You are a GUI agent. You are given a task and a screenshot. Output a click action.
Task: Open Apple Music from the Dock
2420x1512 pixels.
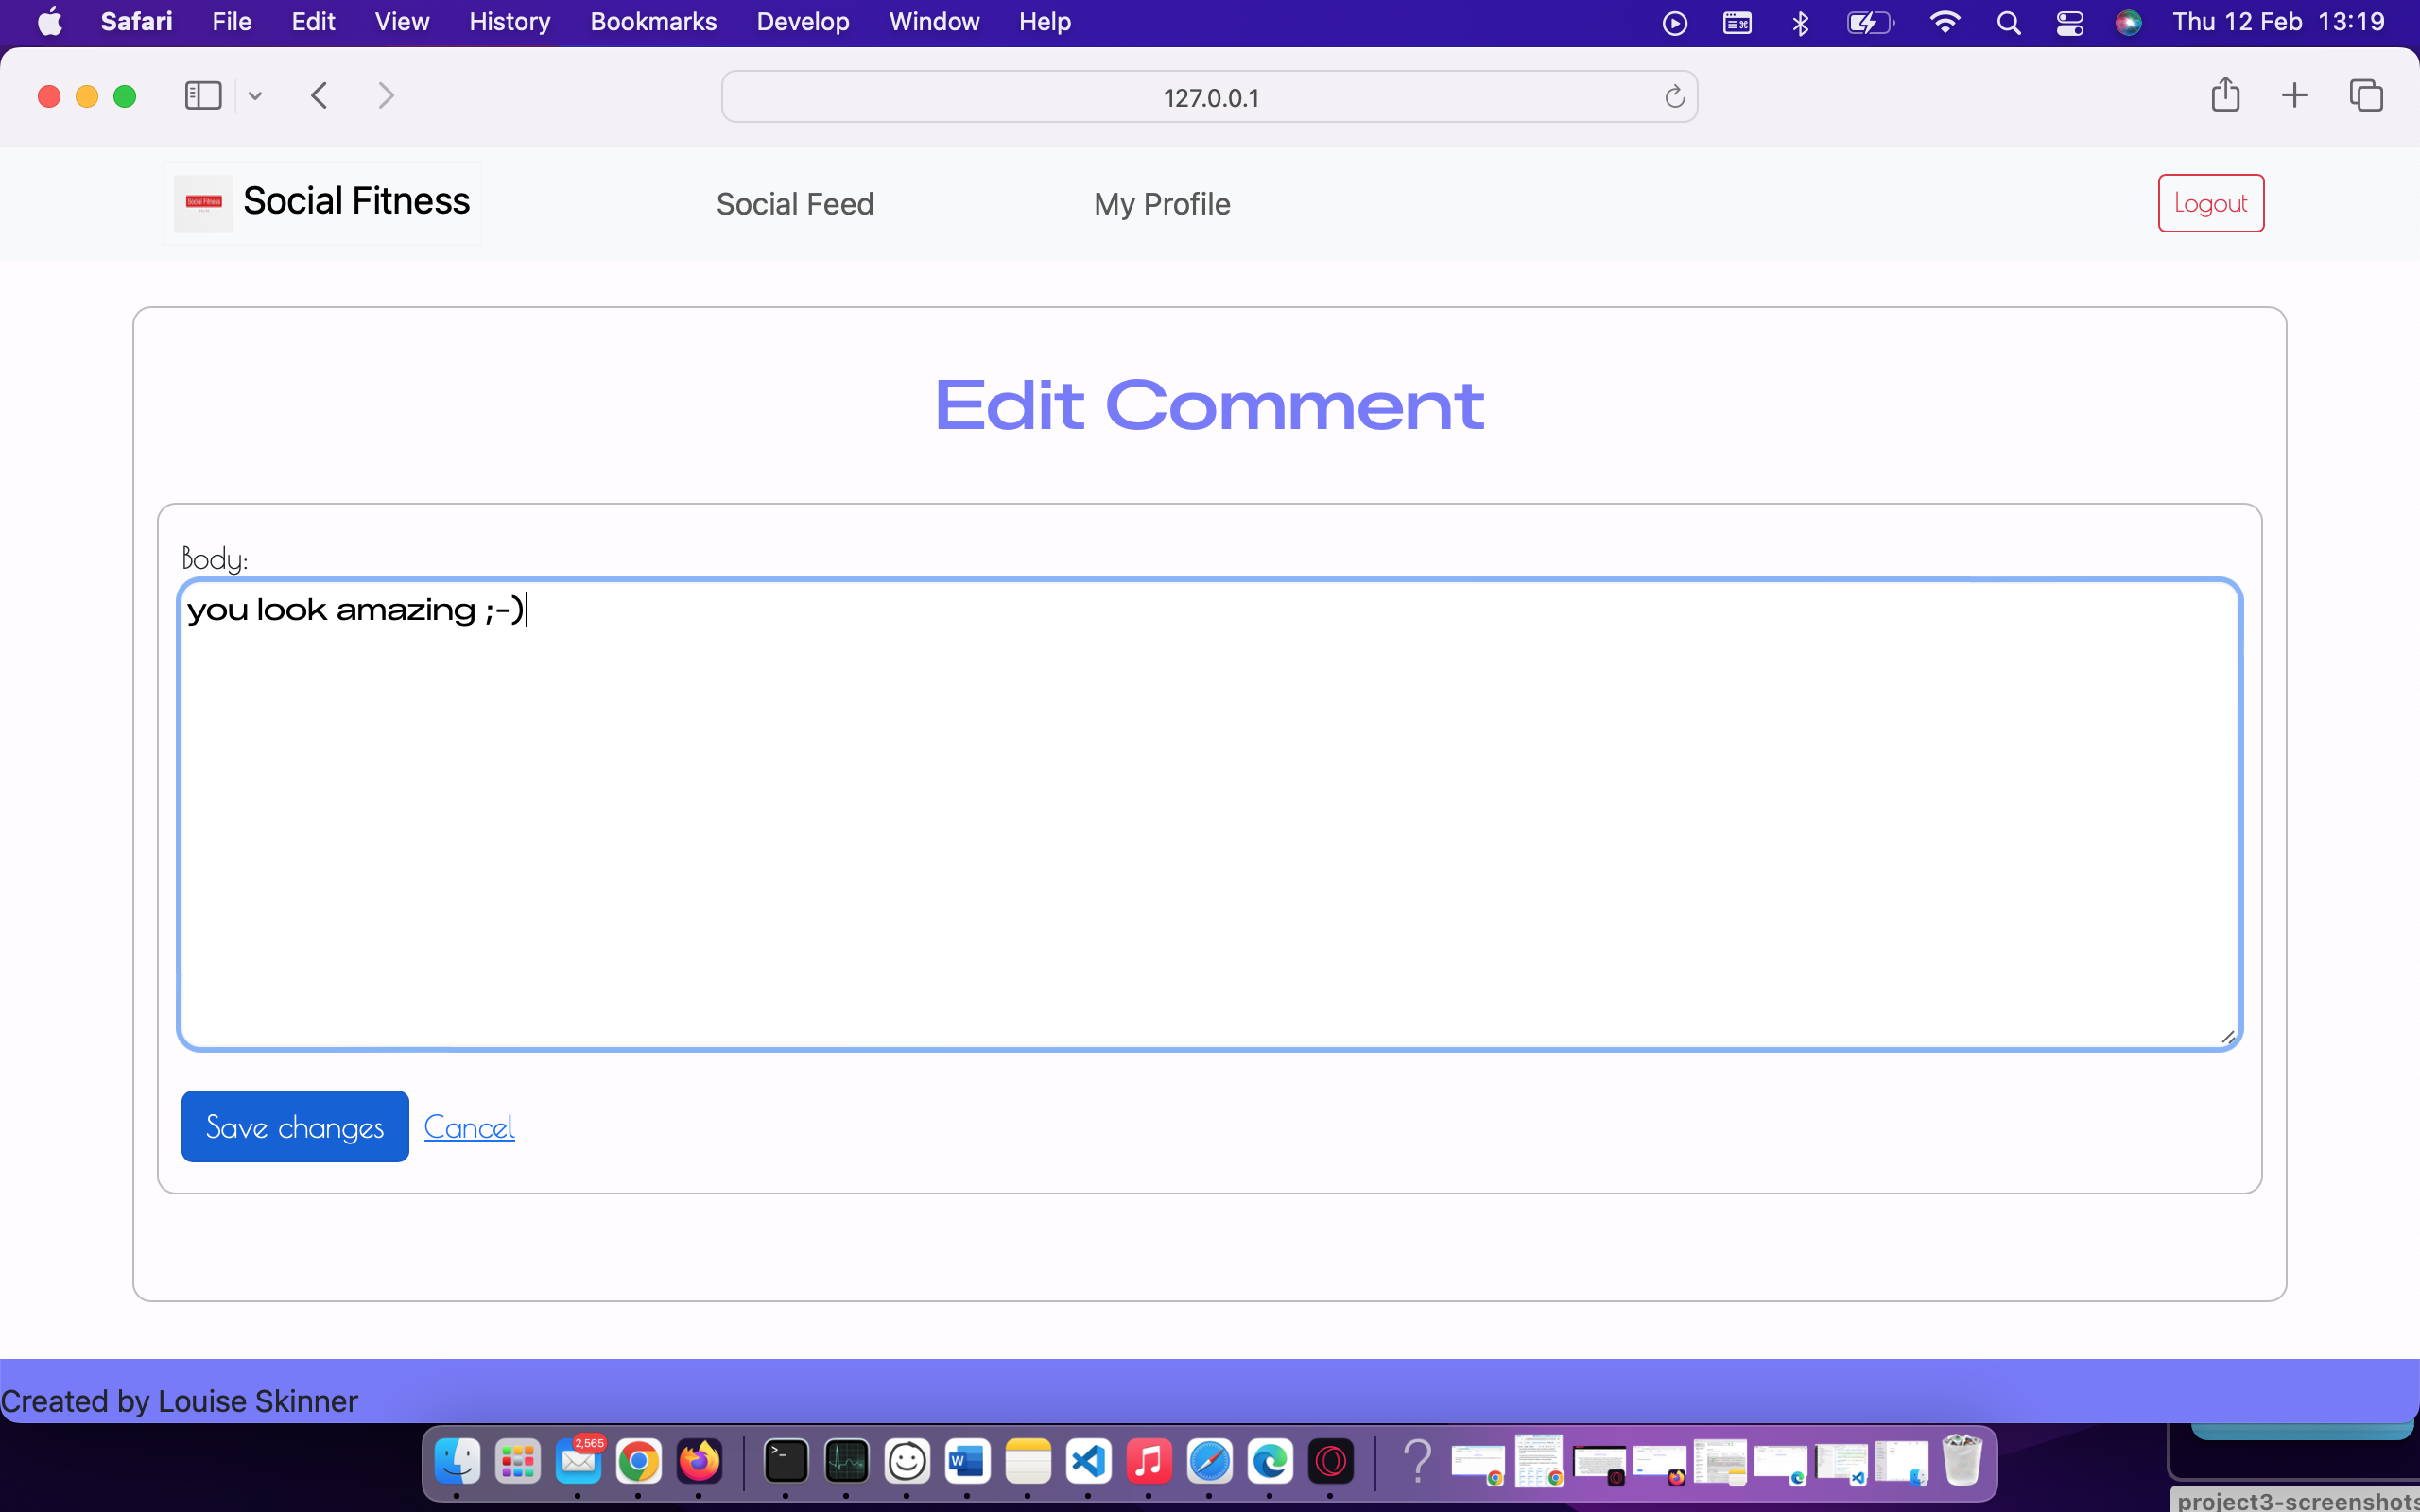pos(1149,1461)
